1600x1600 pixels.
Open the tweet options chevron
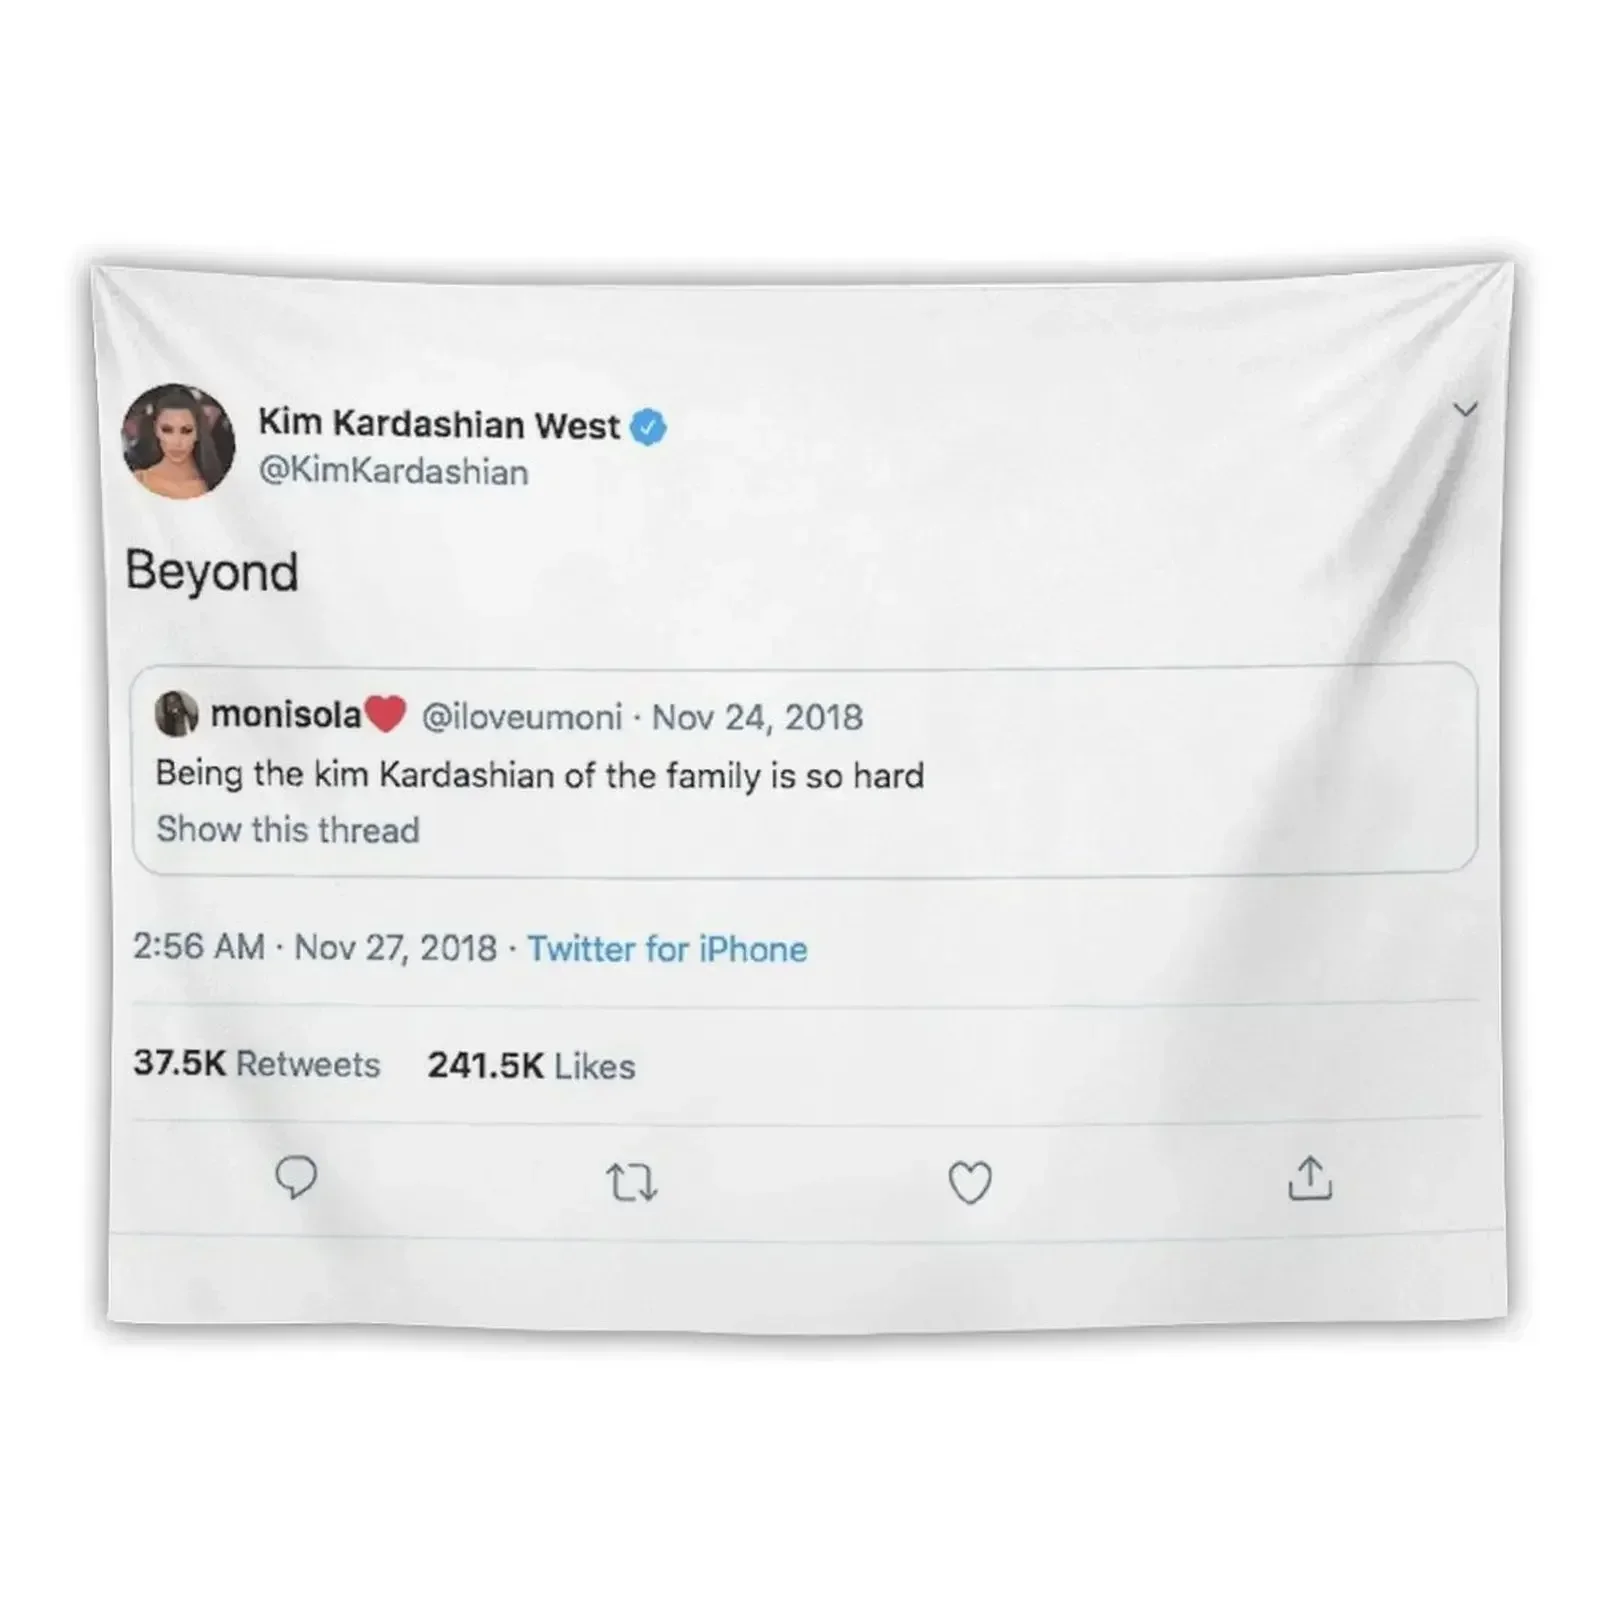coord(1465,409)
